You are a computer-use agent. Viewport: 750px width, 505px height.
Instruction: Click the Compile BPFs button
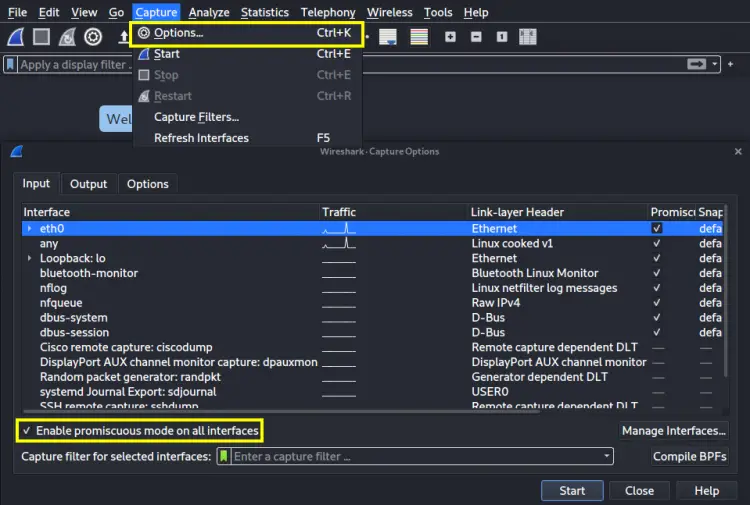(689, 457)
